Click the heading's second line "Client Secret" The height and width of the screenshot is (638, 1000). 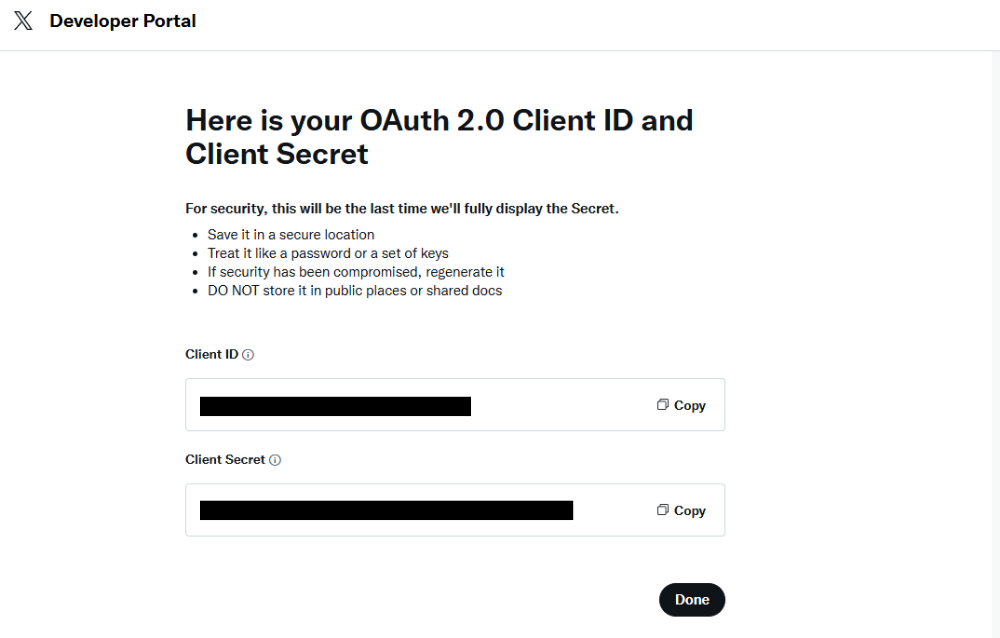277,154
